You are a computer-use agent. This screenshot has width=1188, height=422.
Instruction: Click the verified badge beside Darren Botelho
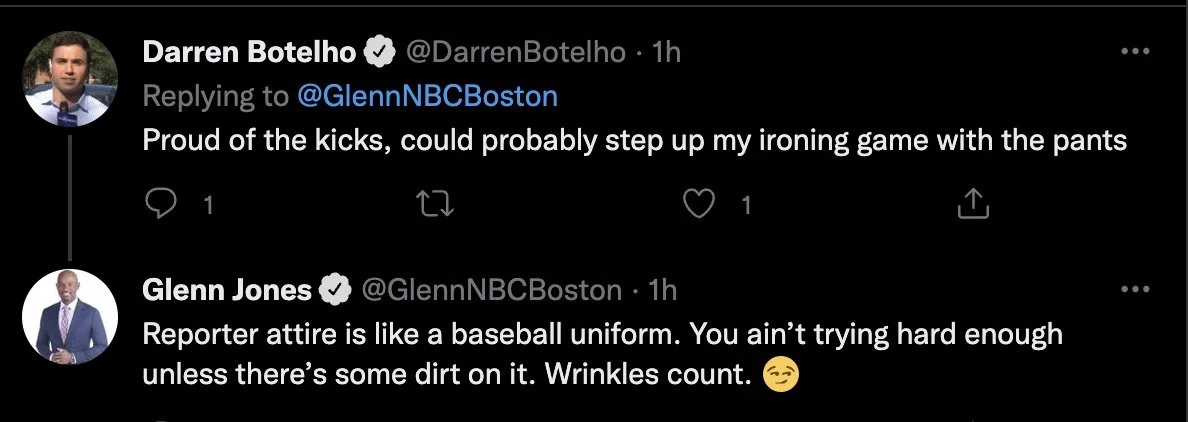tap(381, 52)
